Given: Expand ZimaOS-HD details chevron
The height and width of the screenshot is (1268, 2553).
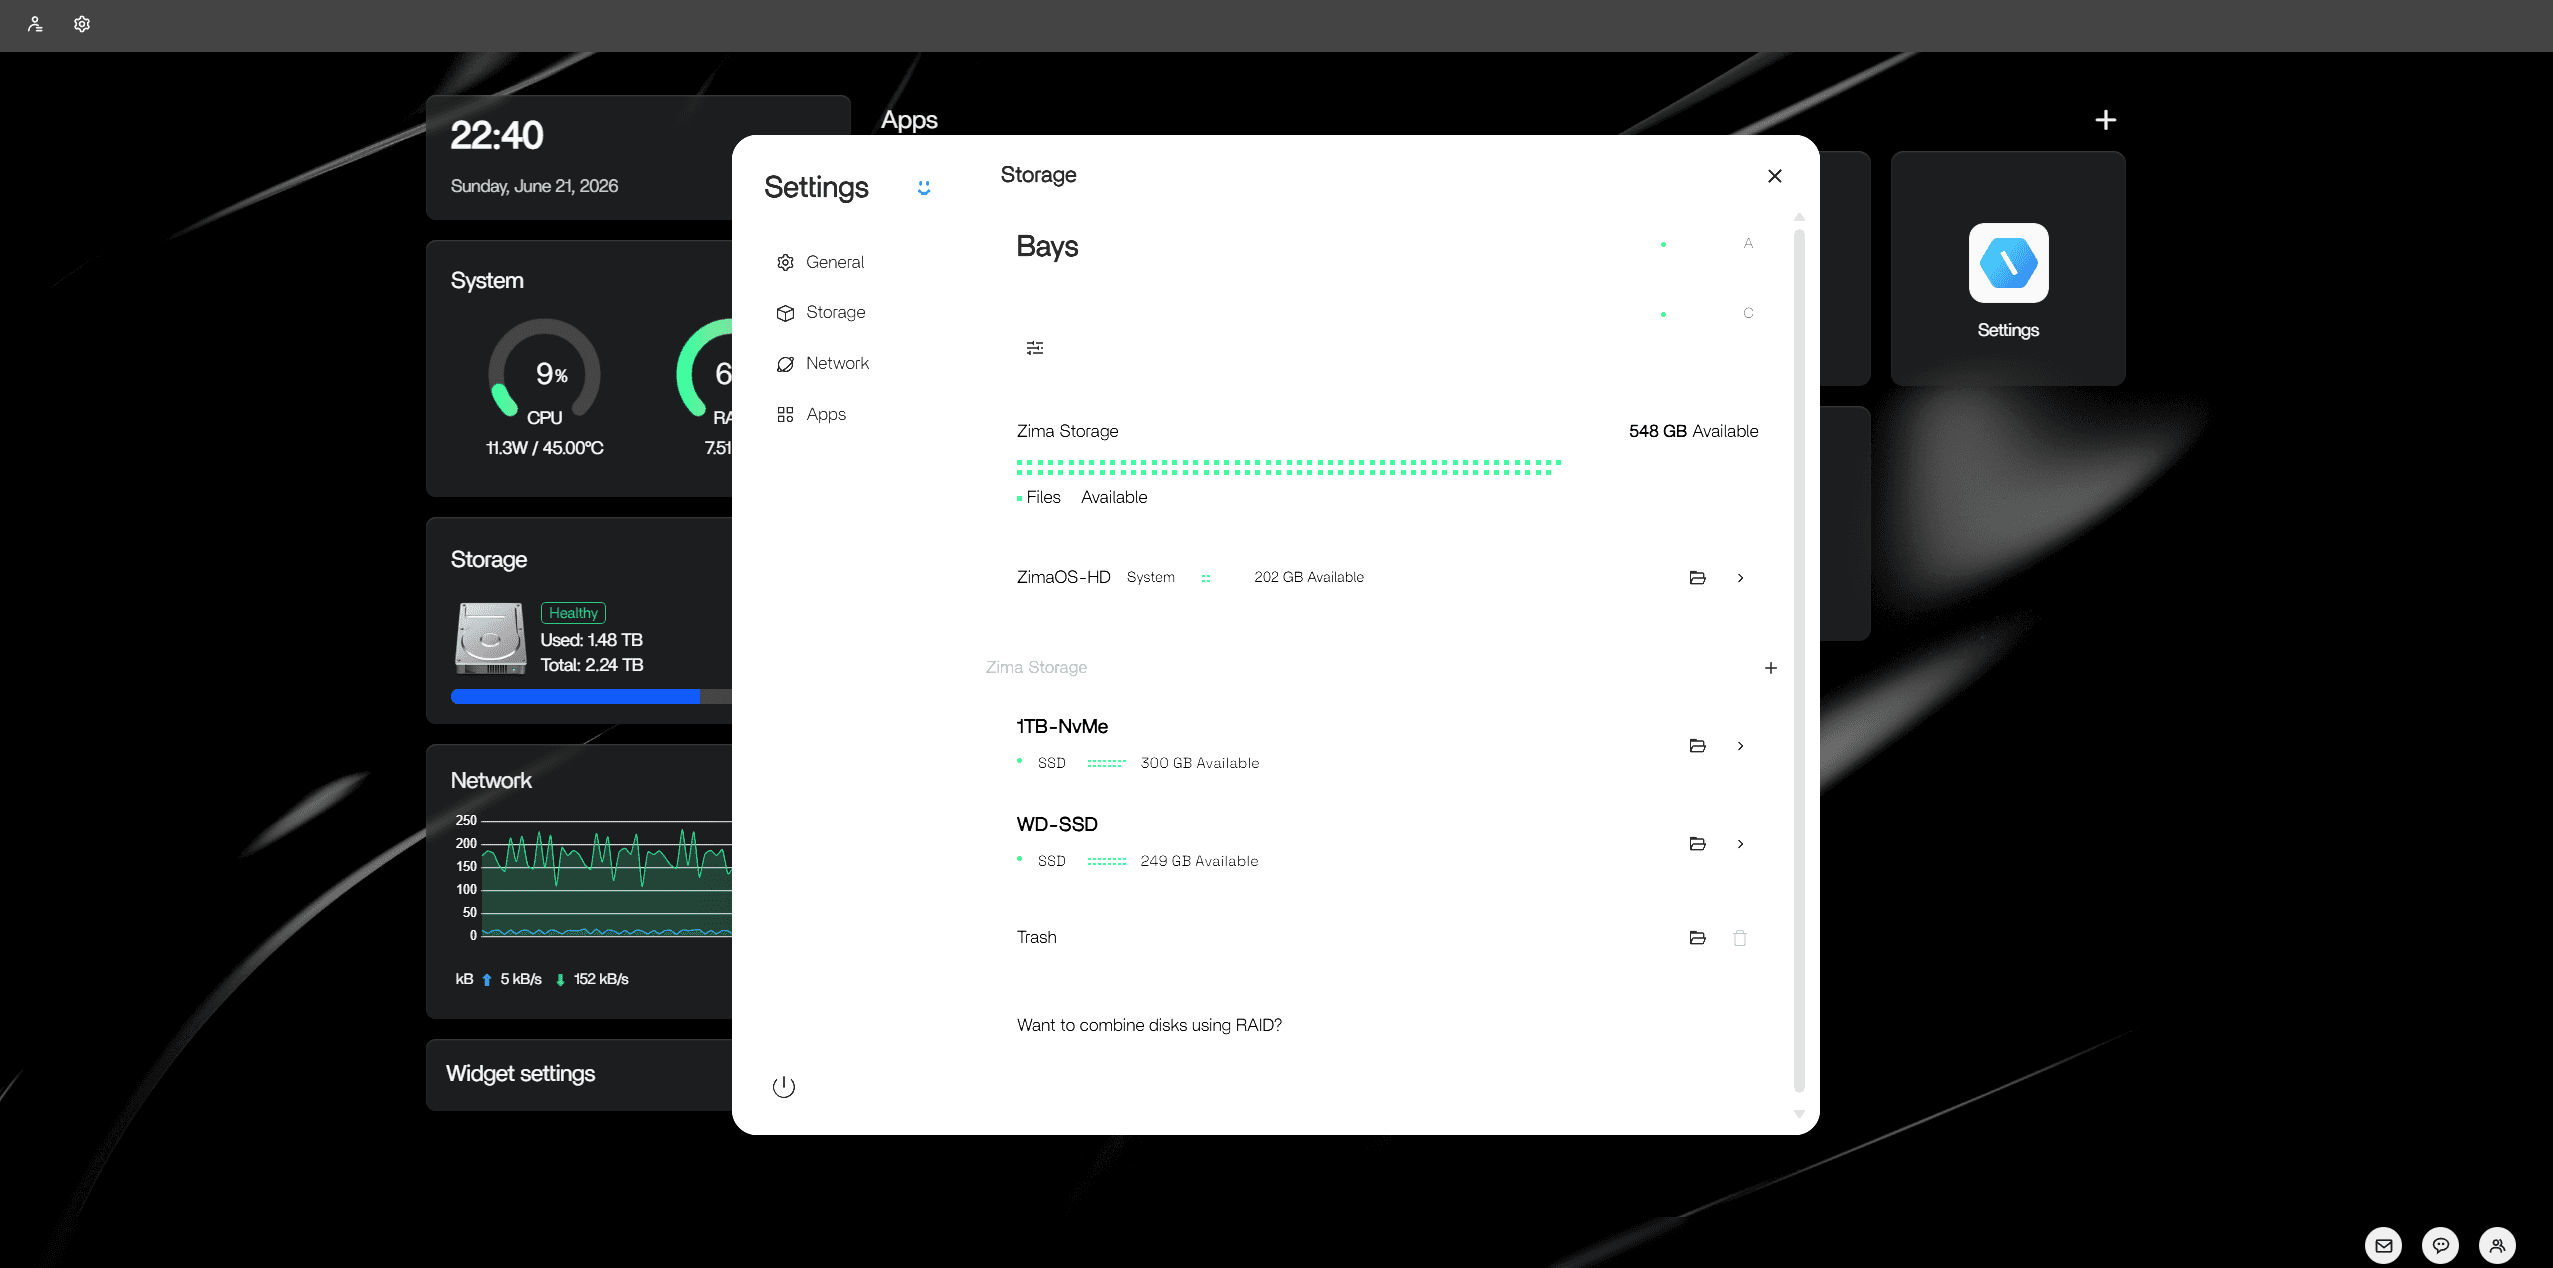Looking at the screenshot, I should point(1740,577).
